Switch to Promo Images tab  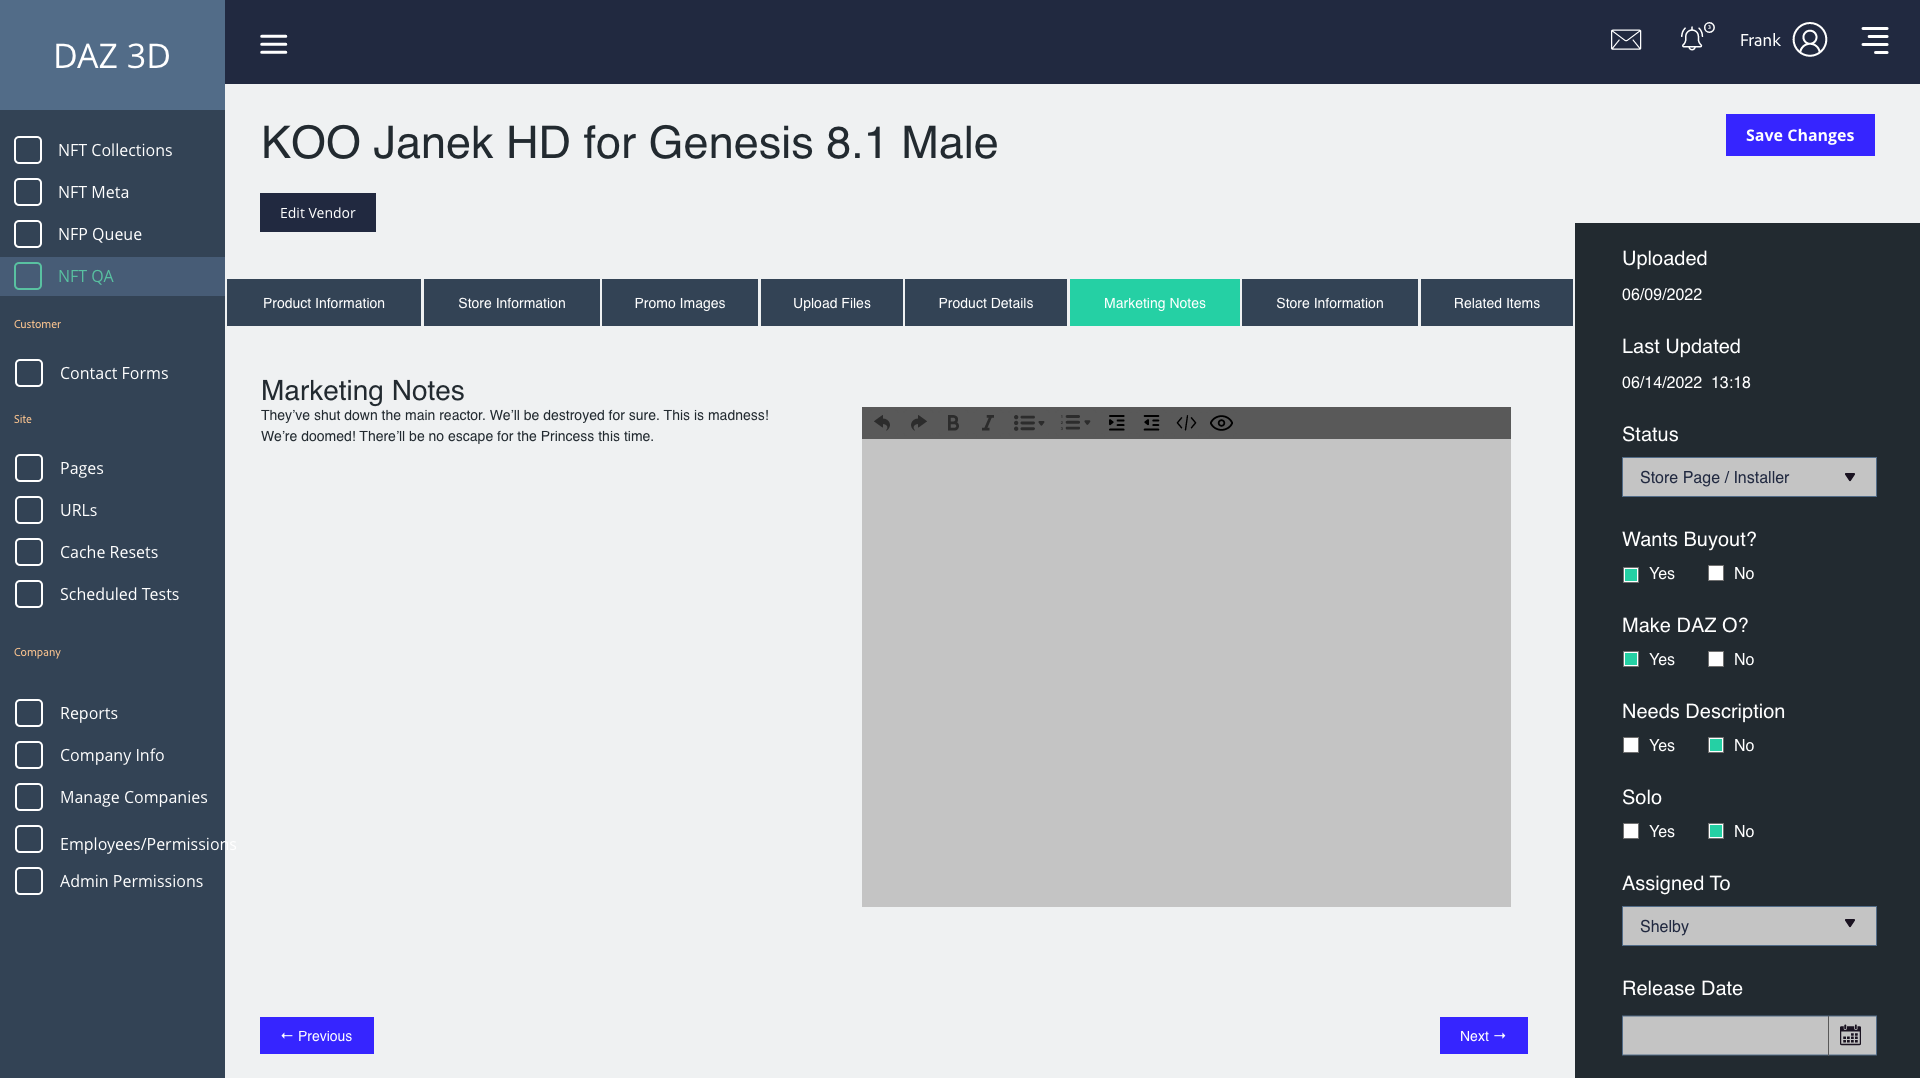680,303
